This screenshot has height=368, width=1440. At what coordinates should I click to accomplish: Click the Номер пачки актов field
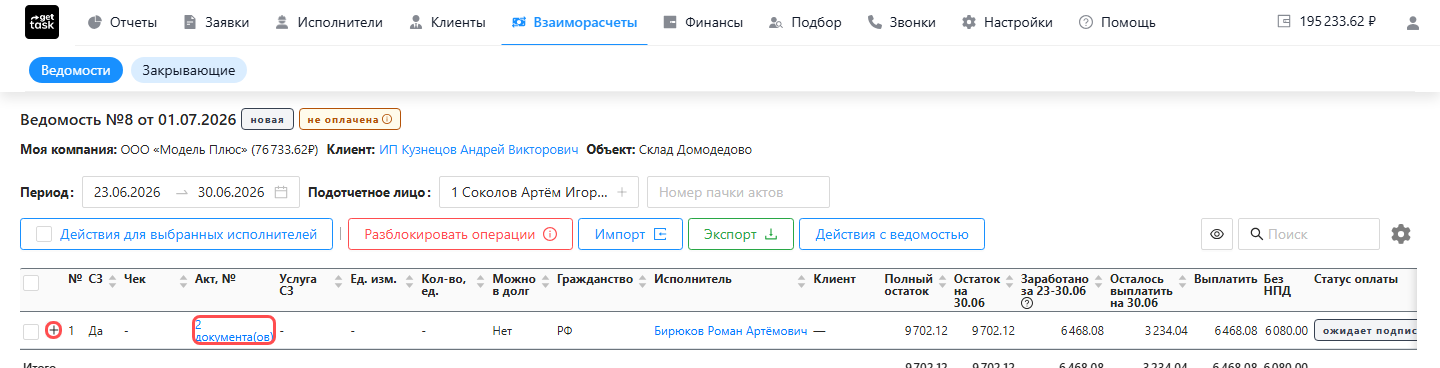point(738,192)
